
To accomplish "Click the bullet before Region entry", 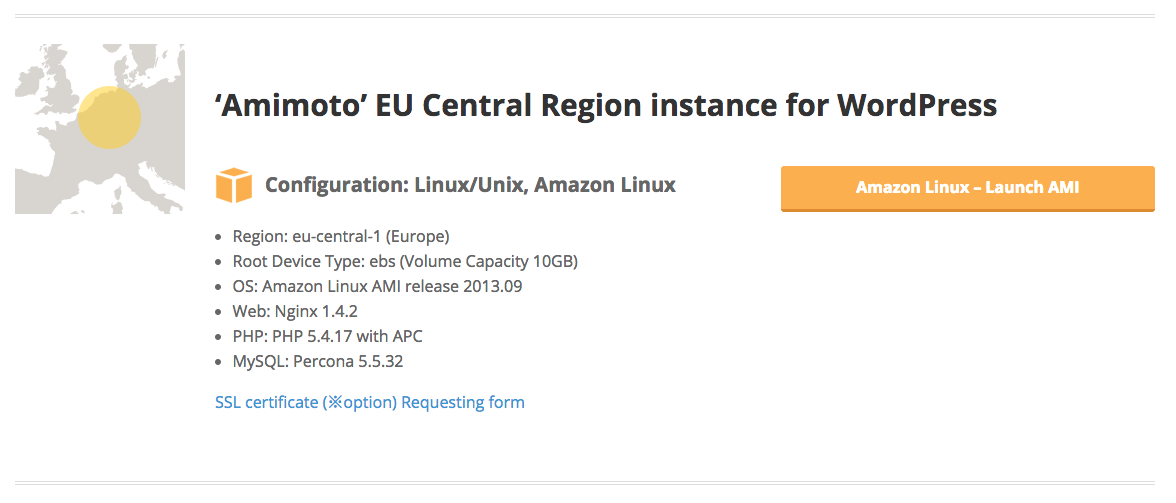I will tap(218, 238).
